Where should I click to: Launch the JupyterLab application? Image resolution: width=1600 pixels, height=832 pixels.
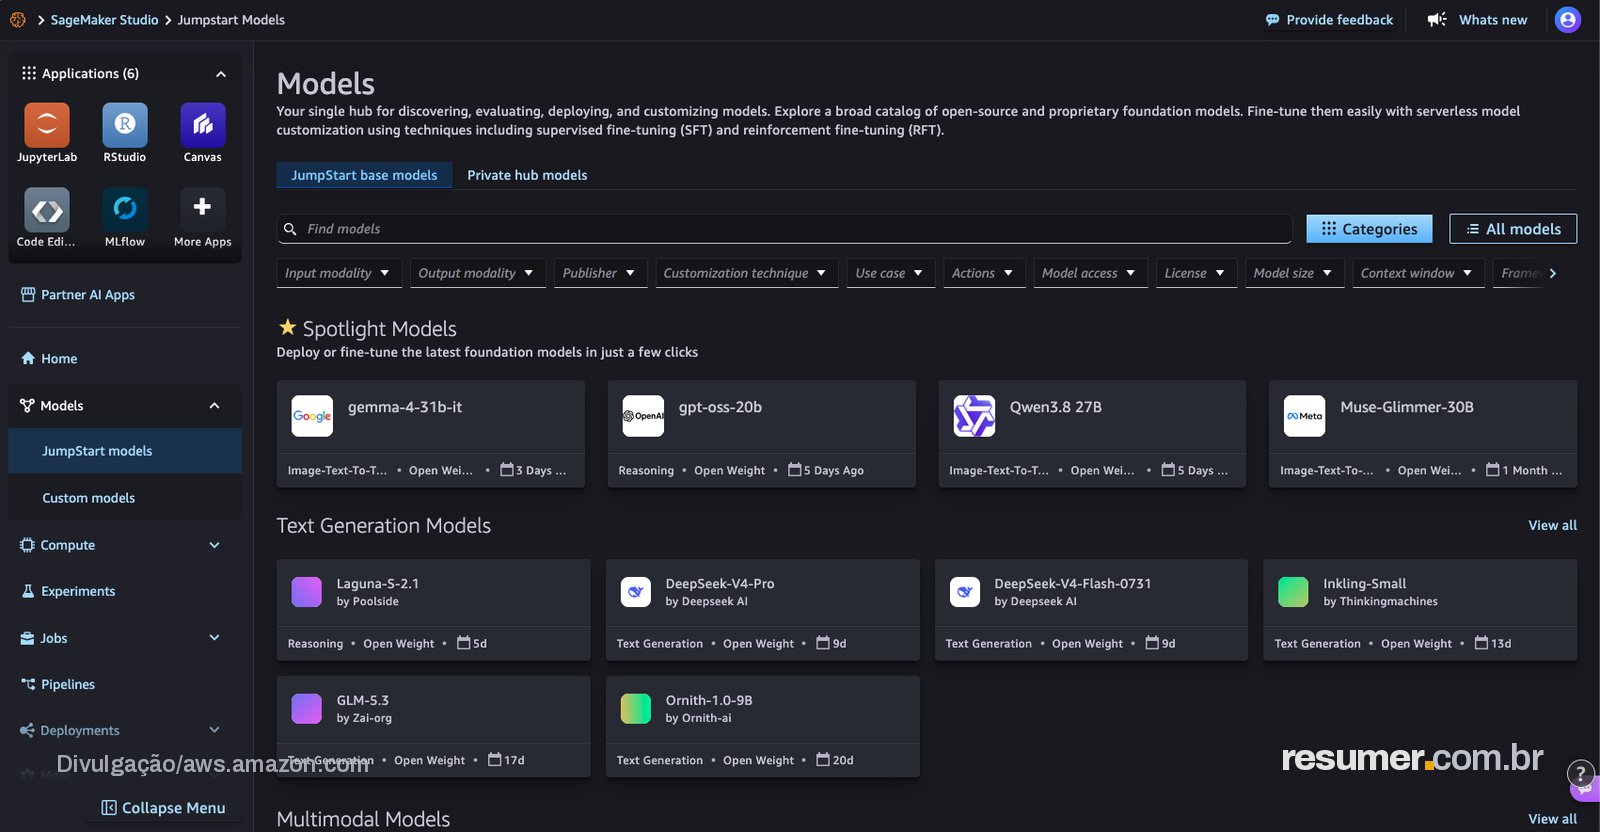point(47,125)
